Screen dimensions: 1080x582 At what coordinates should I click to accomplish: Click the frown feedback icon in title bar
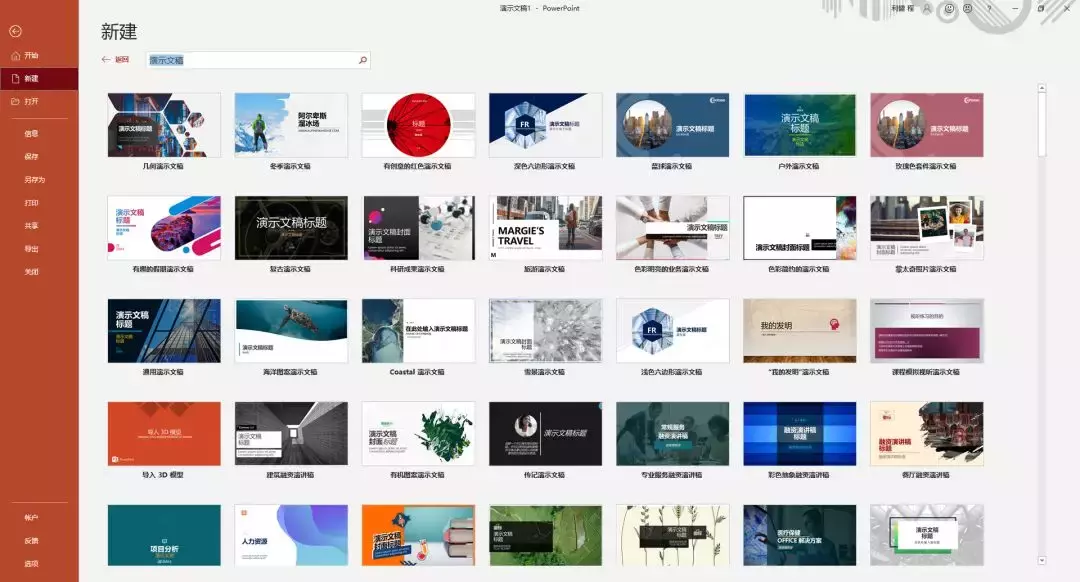click(968, 8)
